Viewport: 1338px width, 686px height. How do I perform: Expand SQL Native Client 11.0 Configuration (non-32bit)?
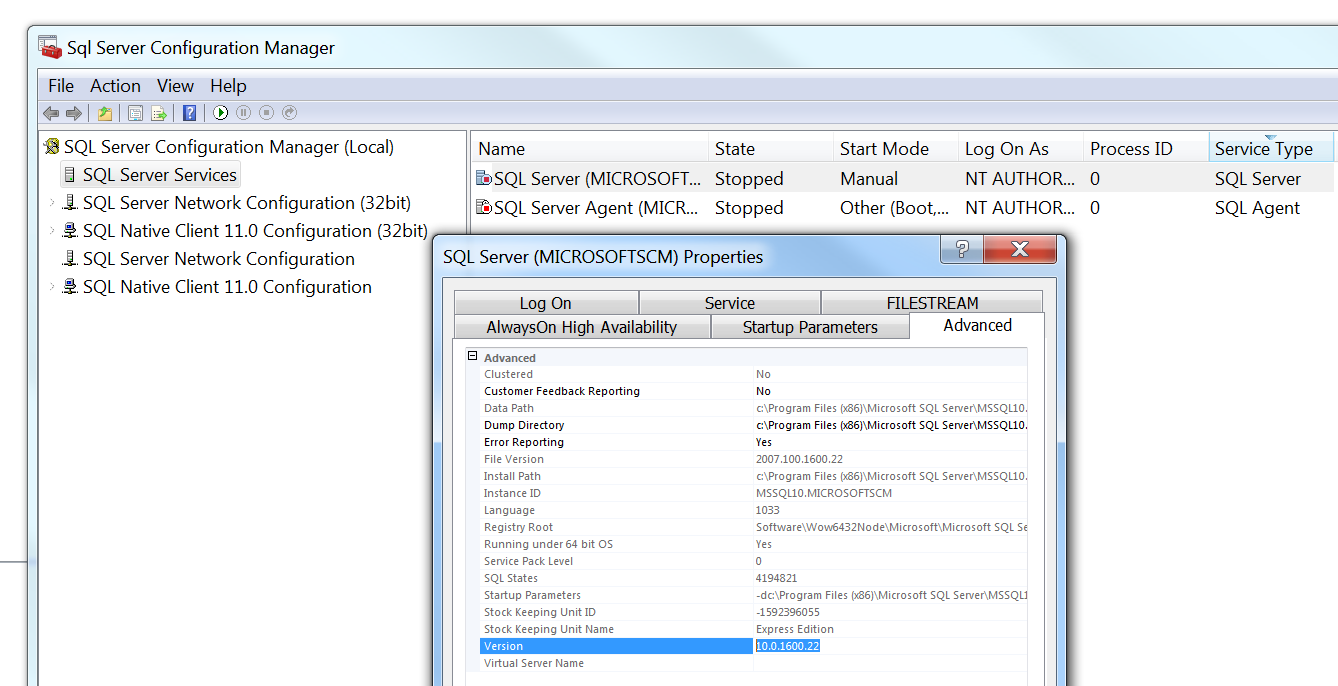click(x=52, y=287)
